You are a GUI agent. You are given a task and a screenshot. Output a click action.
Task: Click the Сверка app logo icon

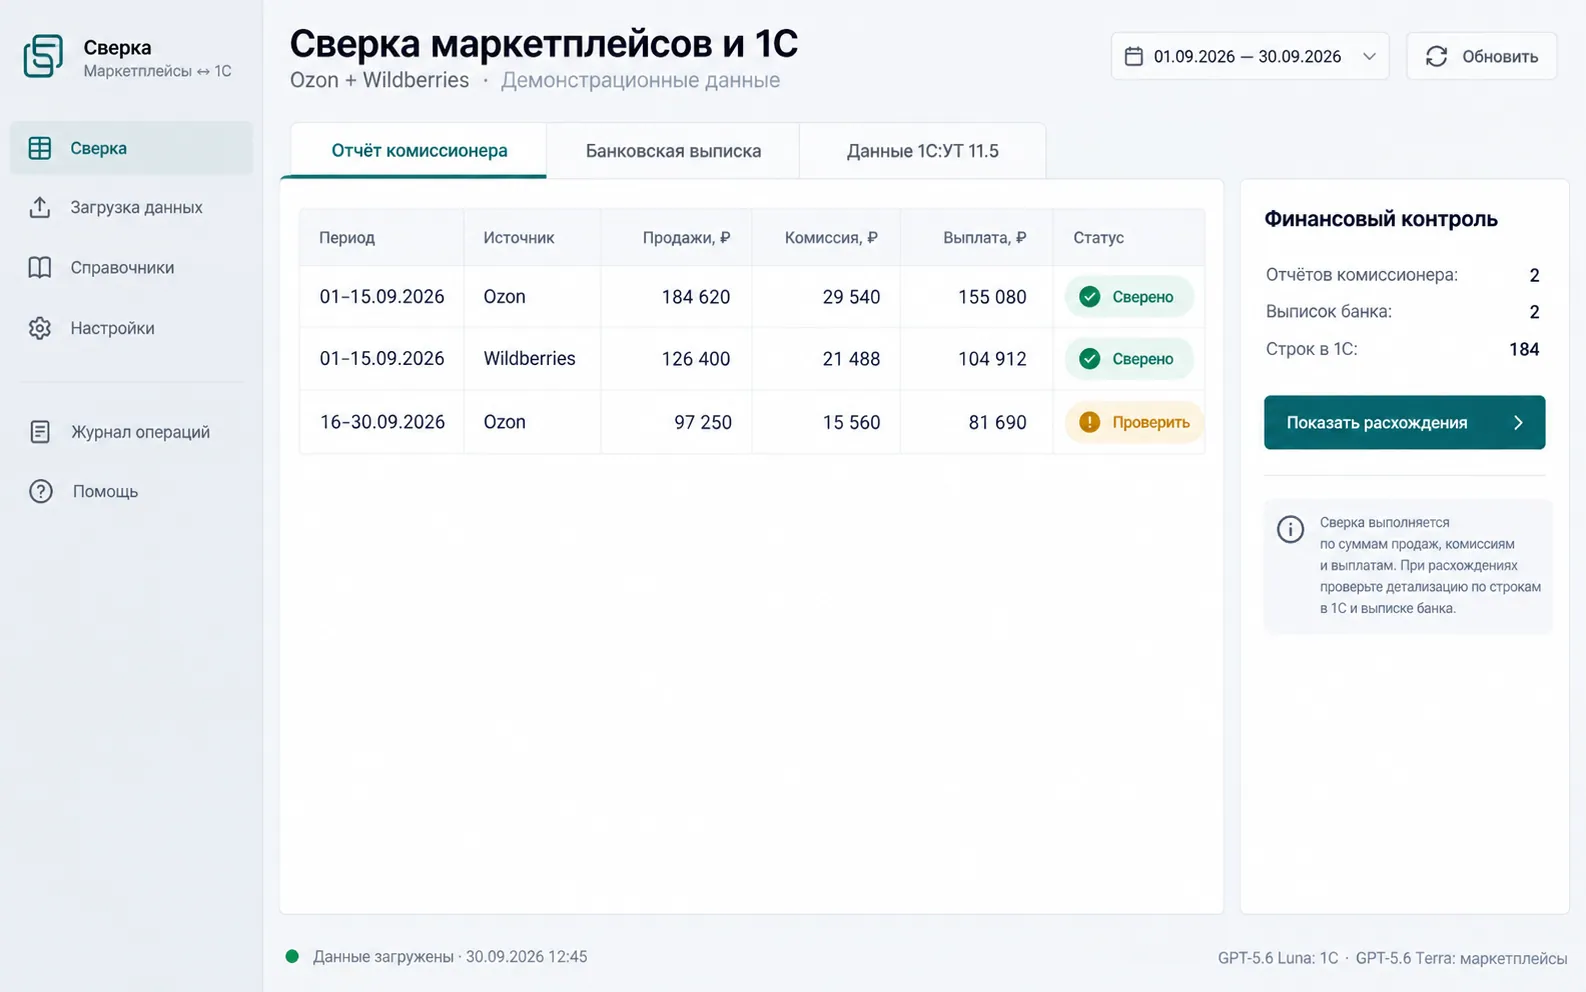(43, 56)
